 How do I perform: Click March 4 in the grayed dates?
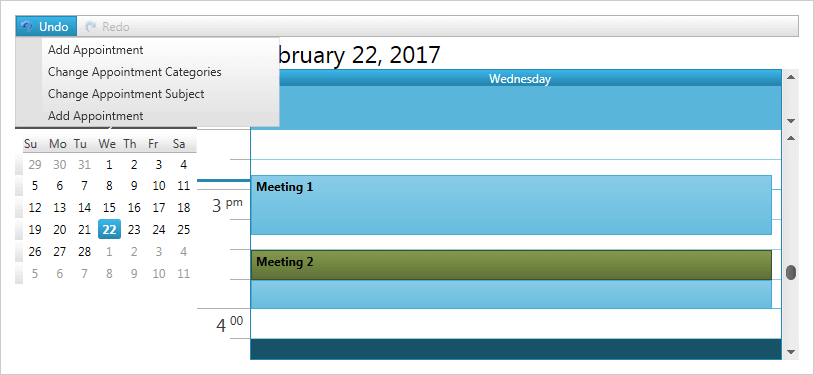[183, 252]
